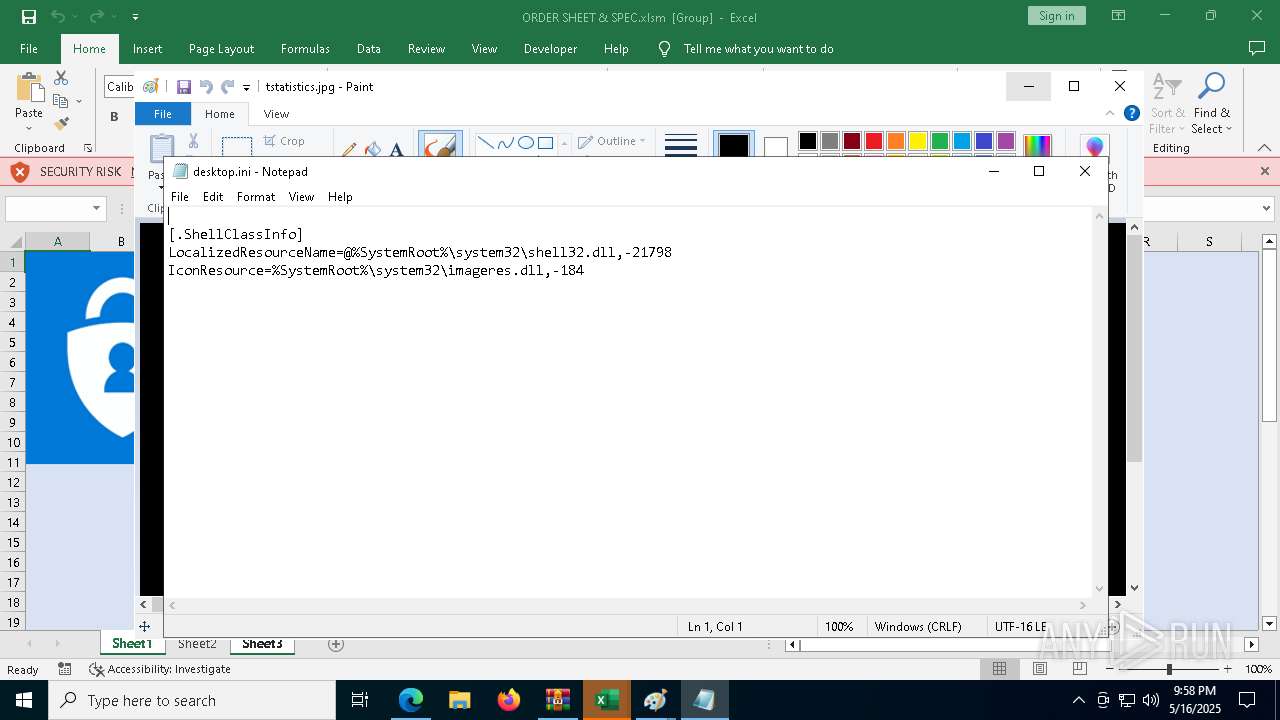The height and width of the screenshot is (720, 1280).
Task: Choose the red swatch in Paint palette
Action: [x=874, y=141]
